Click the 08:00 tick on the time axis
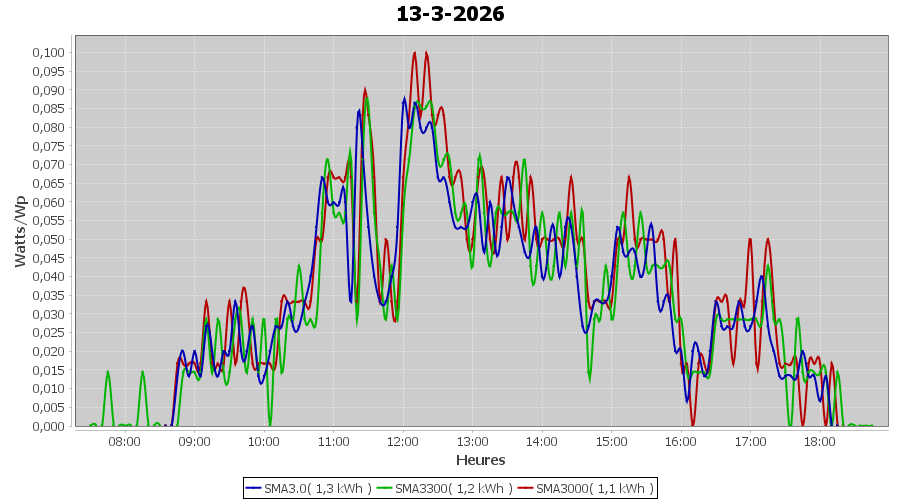Screen dimensions: 900x500 [125, 441]
